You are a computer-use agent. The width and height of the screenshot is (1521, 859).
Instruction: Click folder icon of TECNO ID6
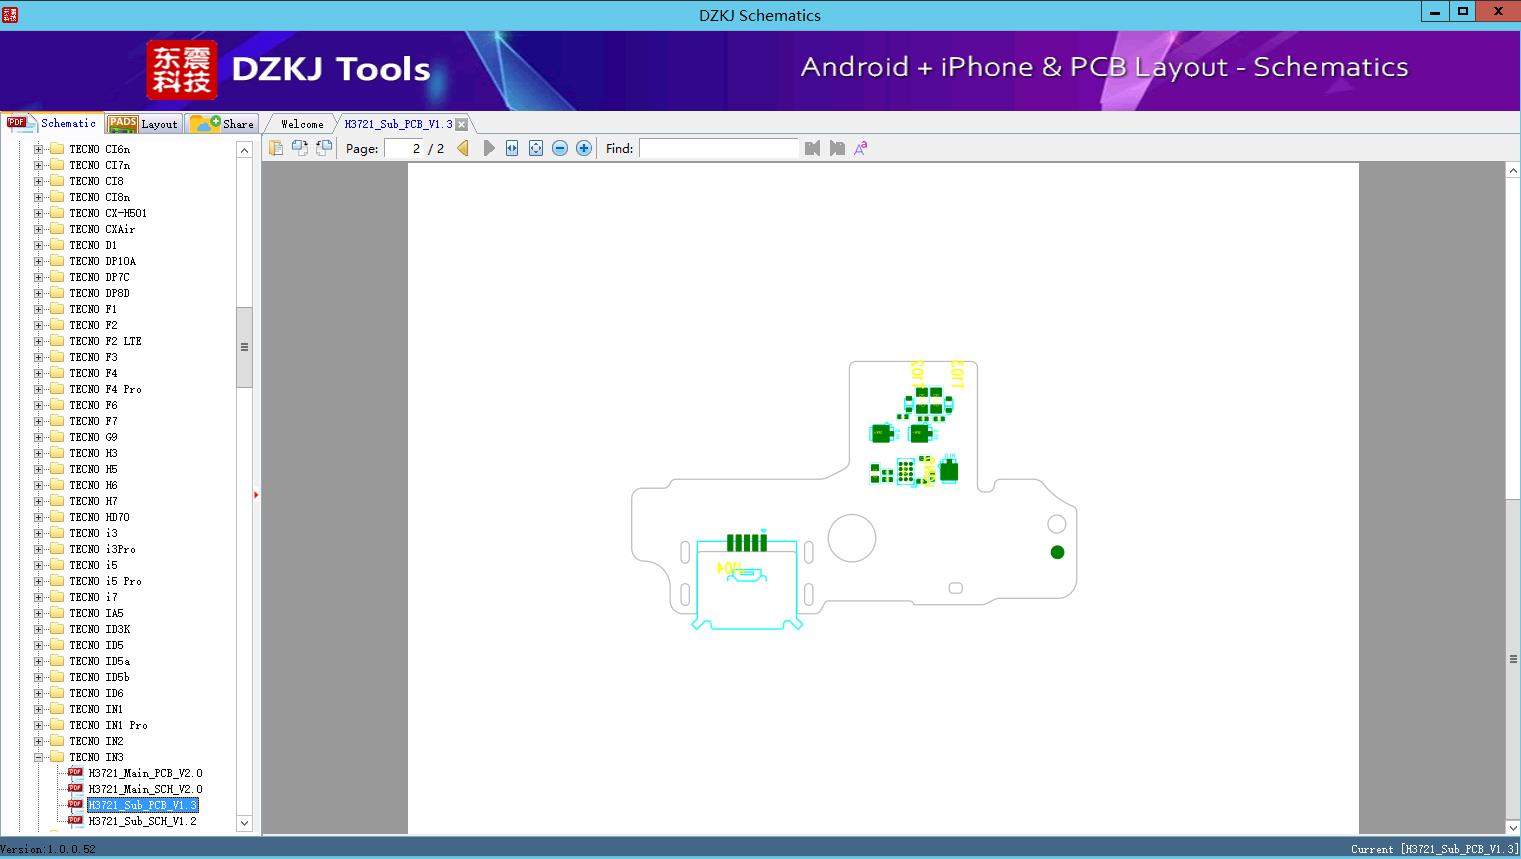tap(57, 693)
